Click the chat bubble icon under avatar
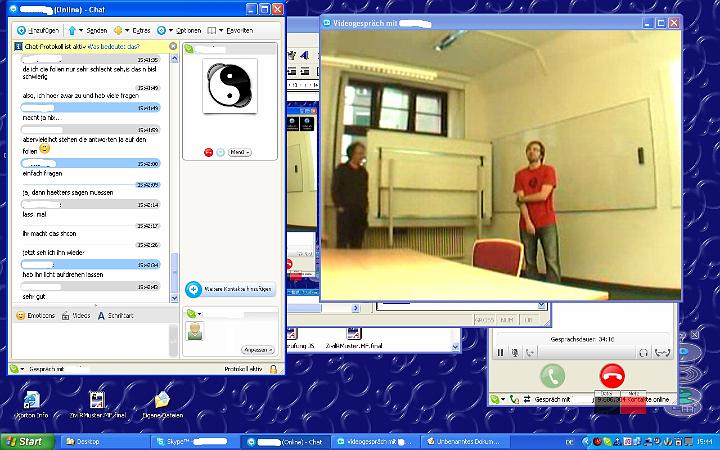Image resolution: width=720 pixels, height=450 pixels. click(x=220, y=152)
